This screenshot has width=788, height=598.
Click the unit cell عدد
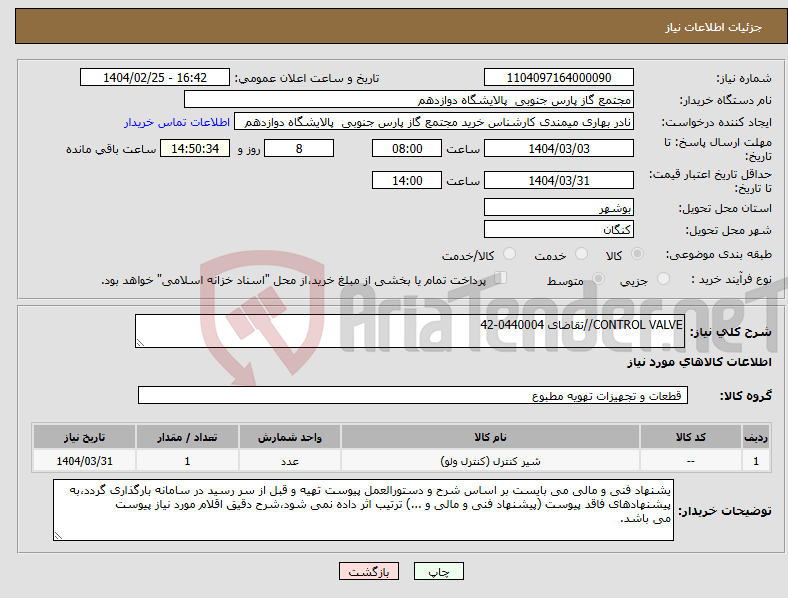tap(290, 461)
